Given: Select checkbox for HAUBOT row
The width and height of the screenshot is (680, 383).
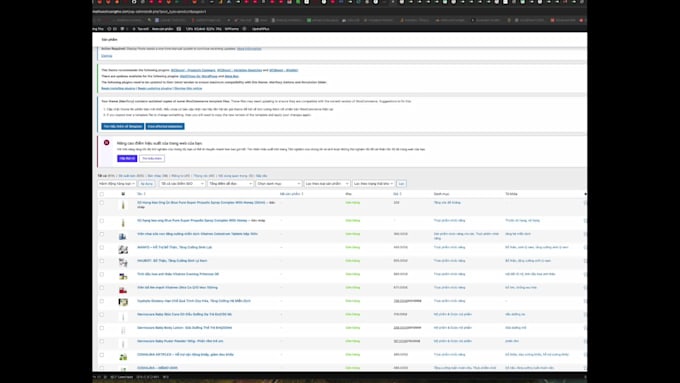Looking at the screenshot, I should click(x=102, y=261).
